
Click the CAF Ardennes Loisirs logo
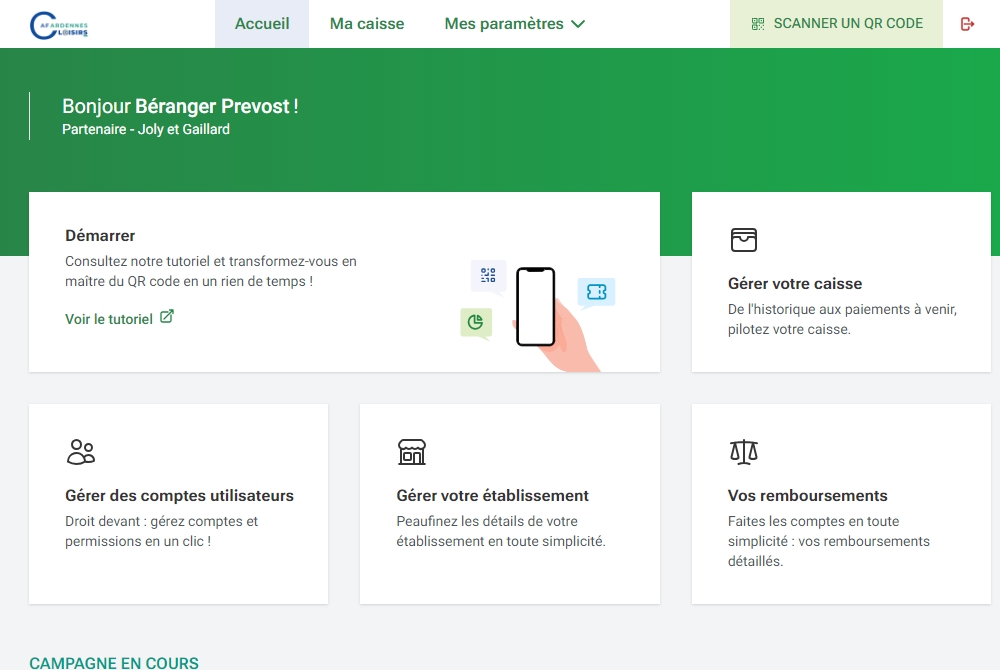59,24
